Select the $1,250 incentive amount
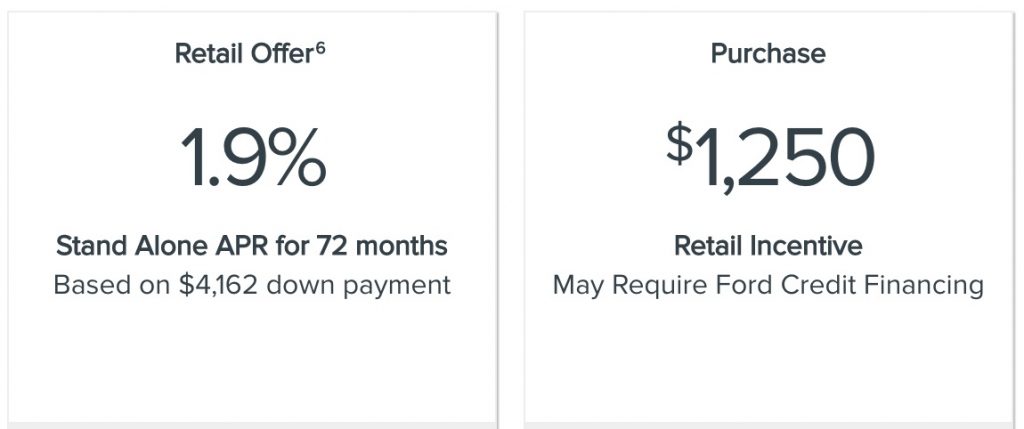 click(770, 157)
